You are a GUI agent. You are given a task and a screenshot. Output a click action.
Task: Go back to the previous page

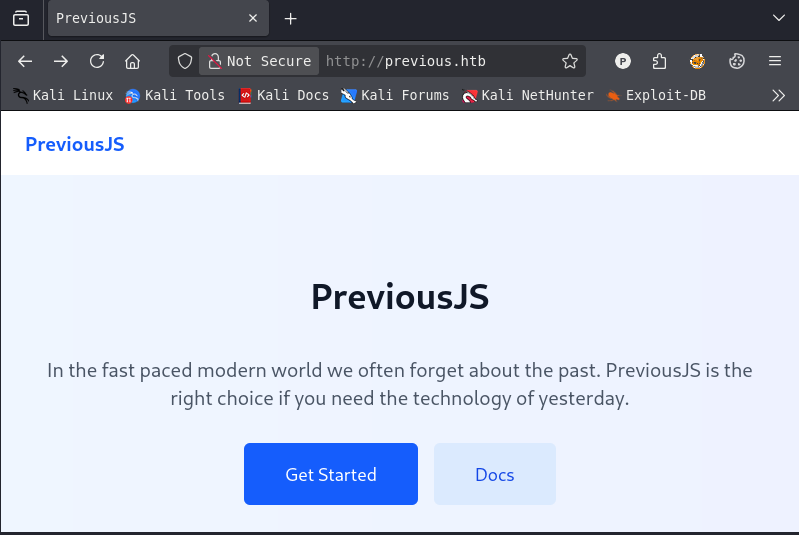pos(25,62)
